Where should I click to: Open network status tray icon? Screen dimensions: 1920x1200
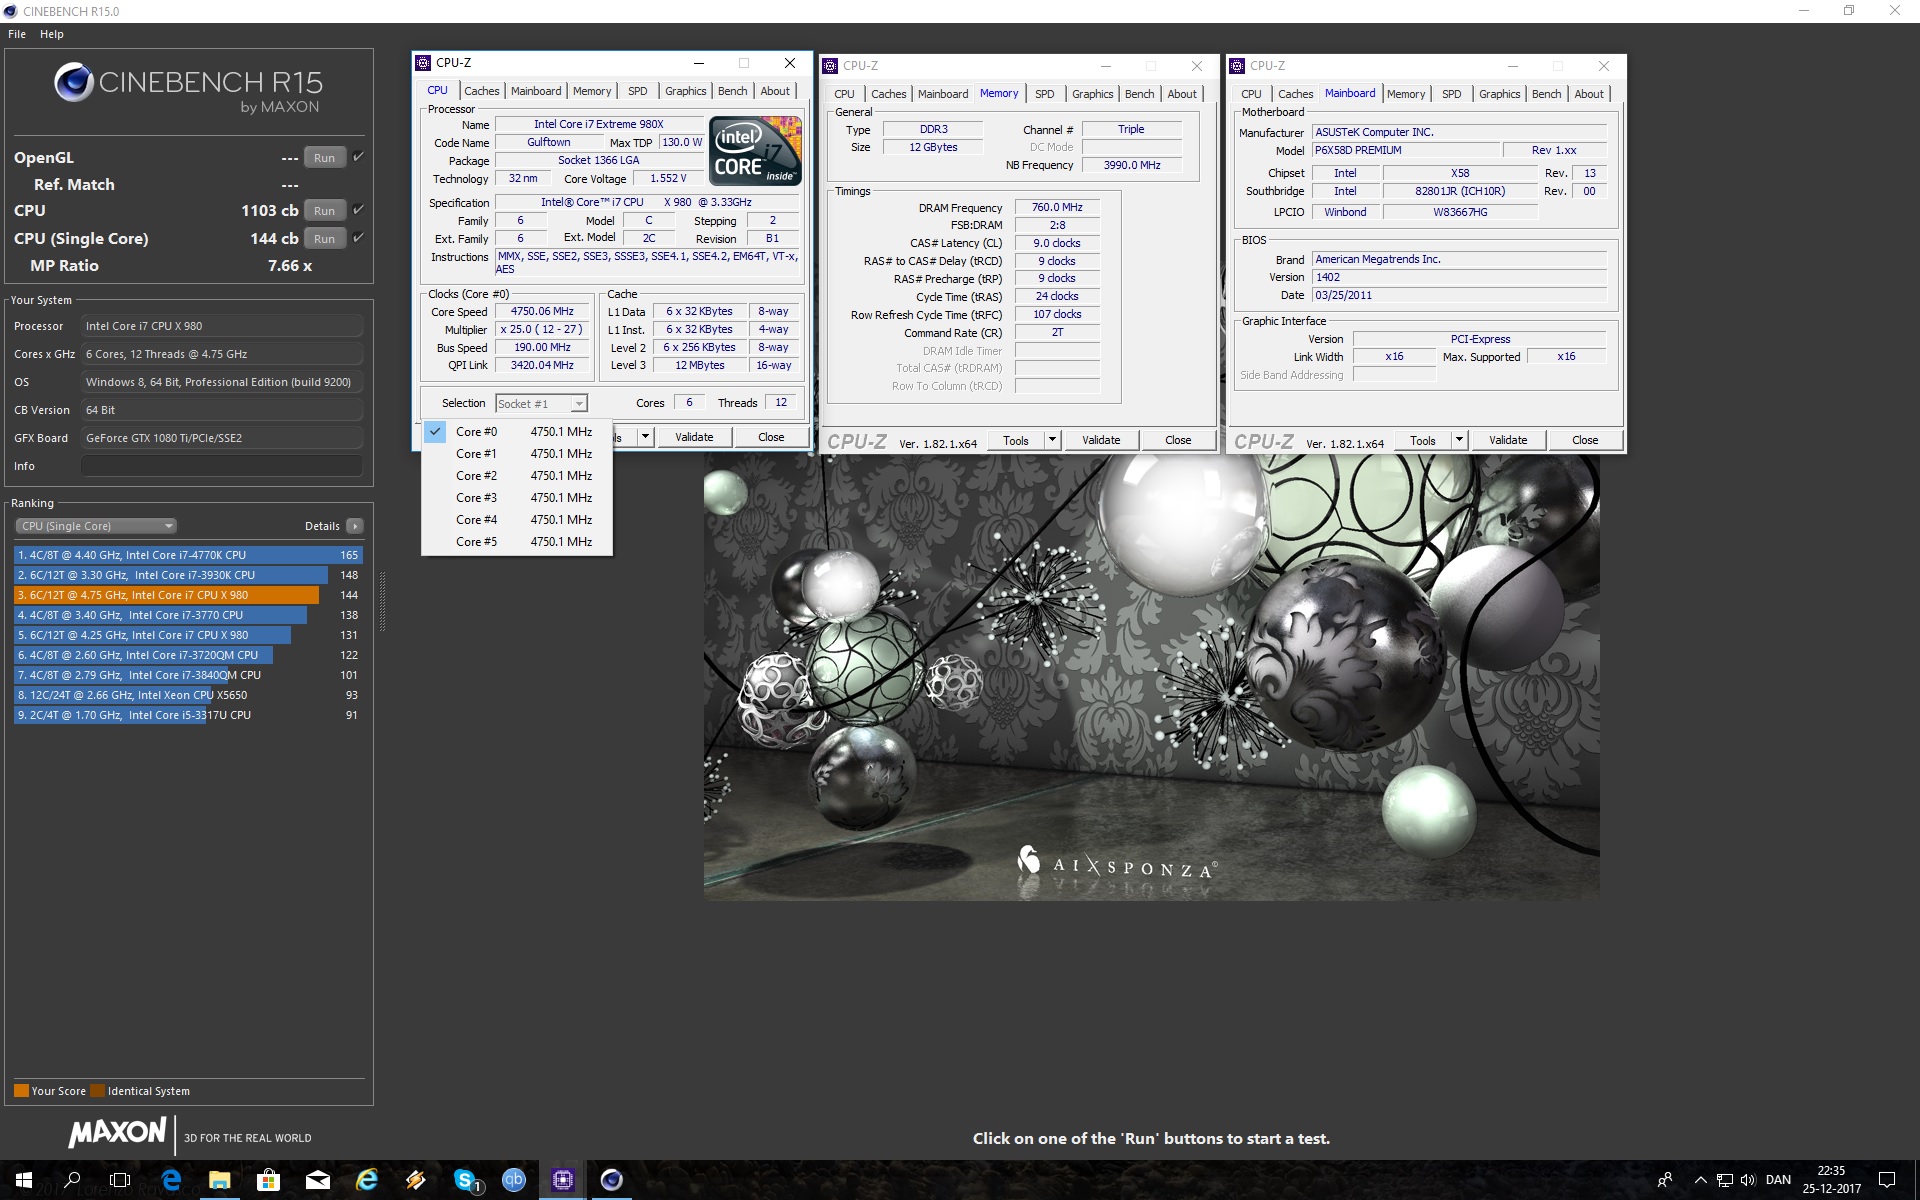(x=1725, y=1180)
